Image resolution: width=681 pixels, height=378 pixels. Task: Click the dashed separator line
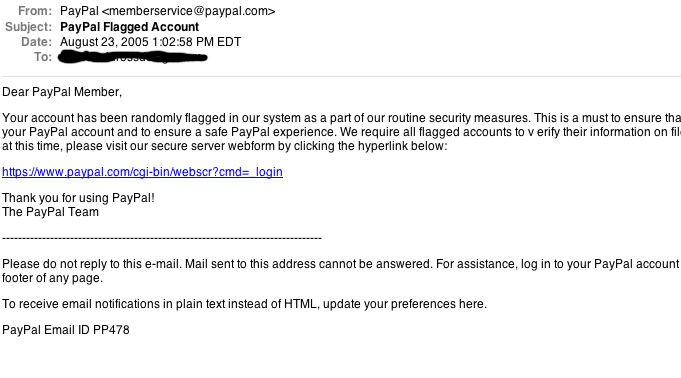pos(162,238)
